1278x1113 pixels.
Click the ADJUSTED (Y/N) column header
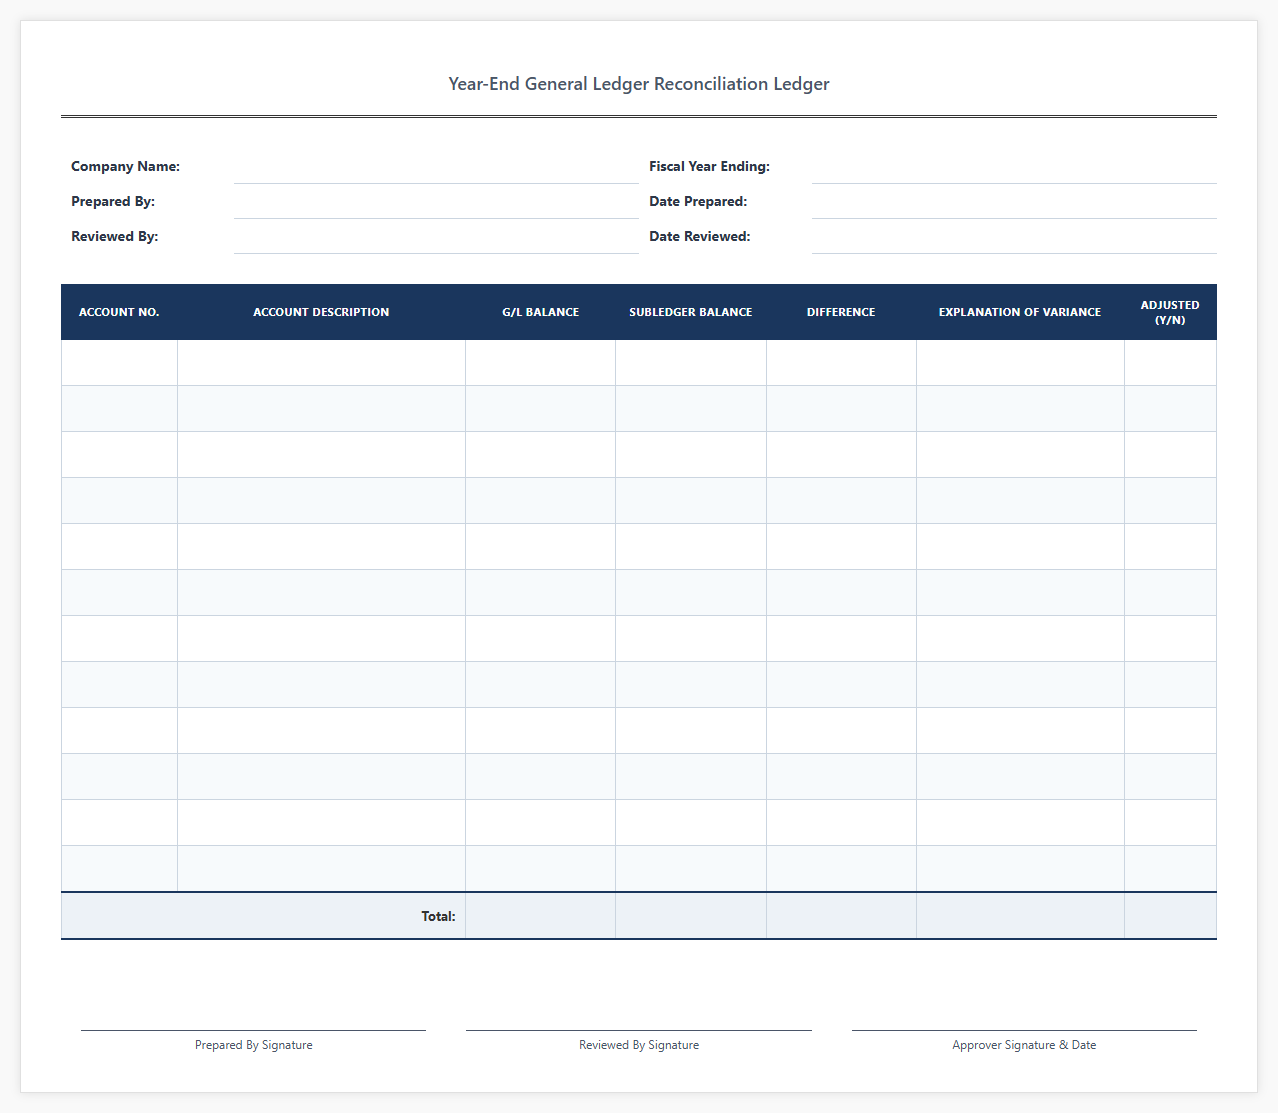click(x=1170, y=312)
